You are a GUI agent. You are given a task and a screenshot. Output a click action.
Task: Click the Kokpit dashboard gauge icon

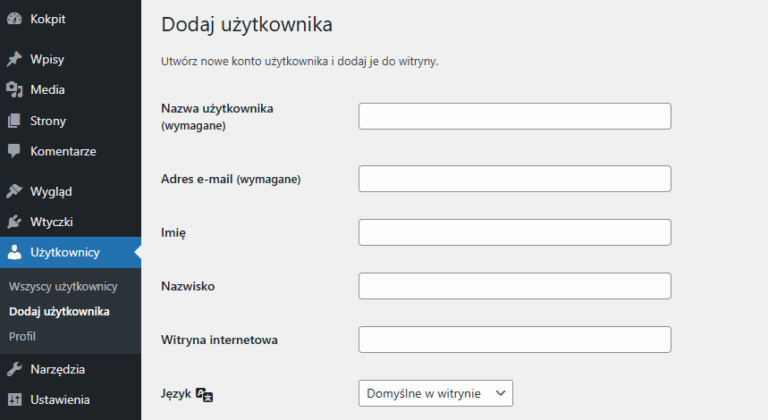(14, 18)
